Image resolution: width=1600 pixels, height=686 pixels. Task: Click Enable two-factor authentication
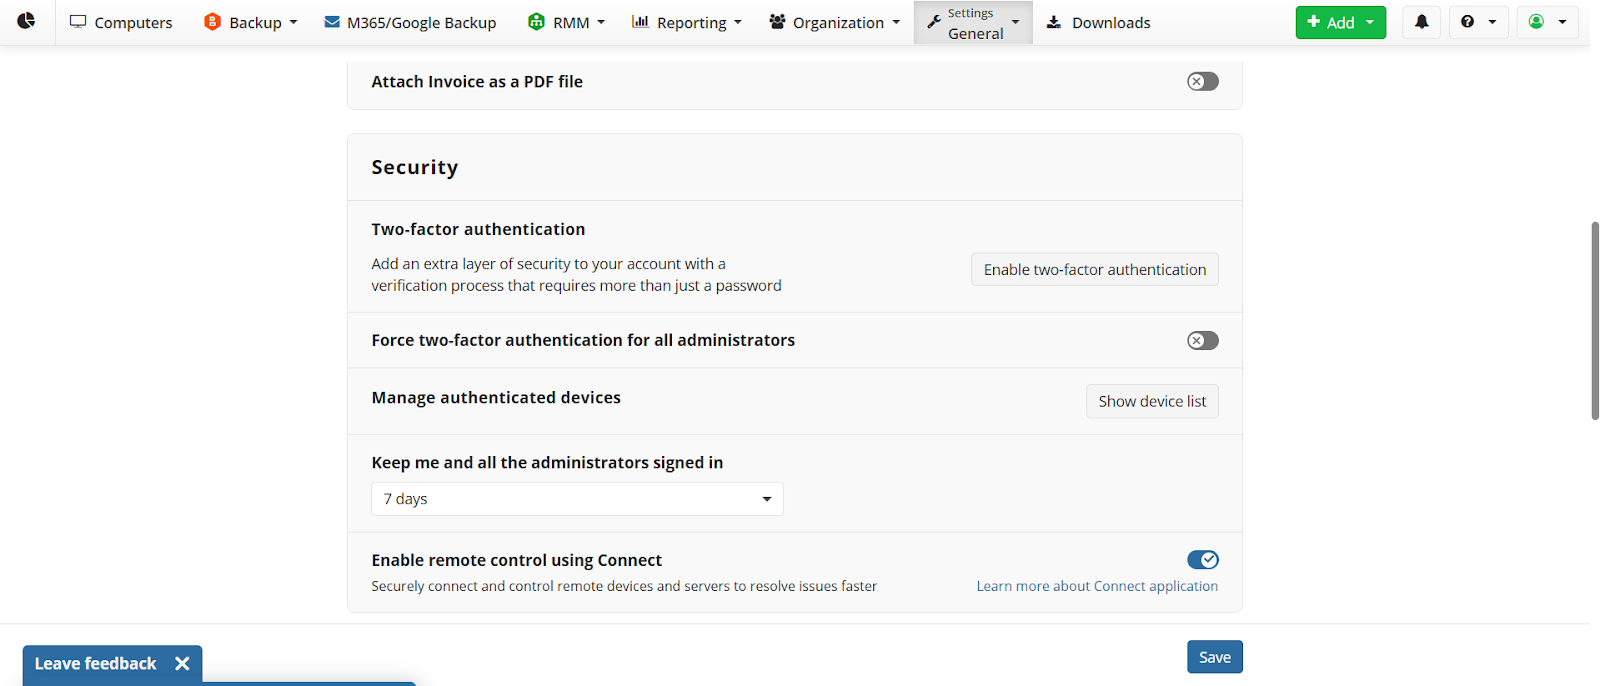(1094, 268)
